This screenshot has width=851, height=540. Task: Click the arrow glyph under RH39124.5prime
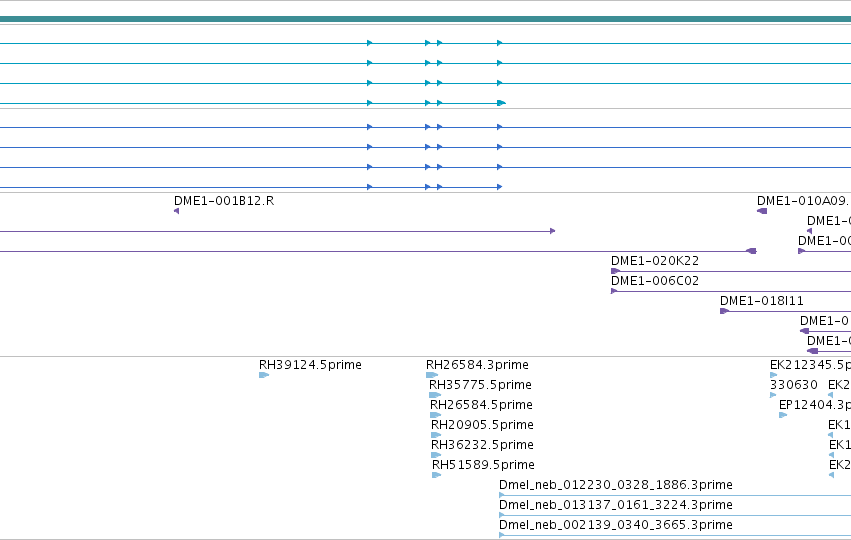[264, 375]
